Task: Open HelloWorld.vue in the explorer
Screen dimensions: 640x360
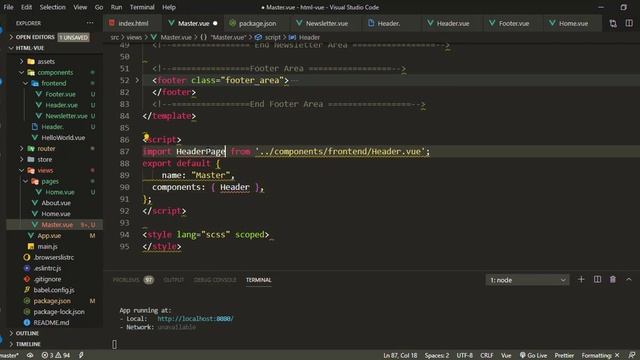Action: [x=63, y=138]
